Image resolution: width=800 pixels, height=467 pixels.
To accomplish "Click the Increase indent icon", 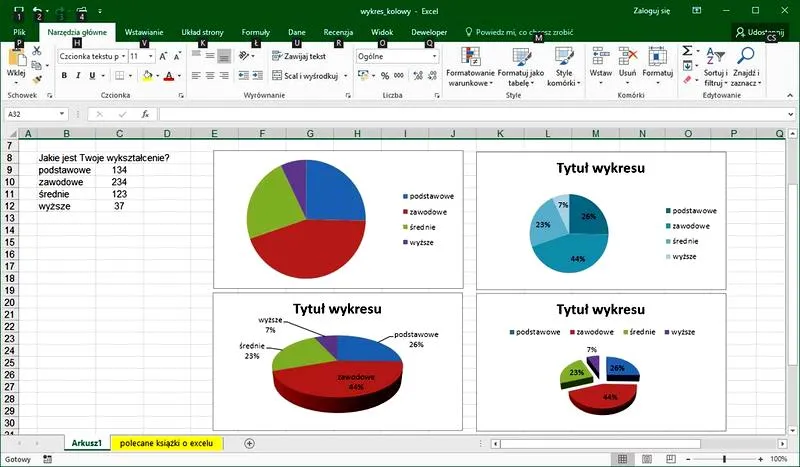I will pos(258,76).
